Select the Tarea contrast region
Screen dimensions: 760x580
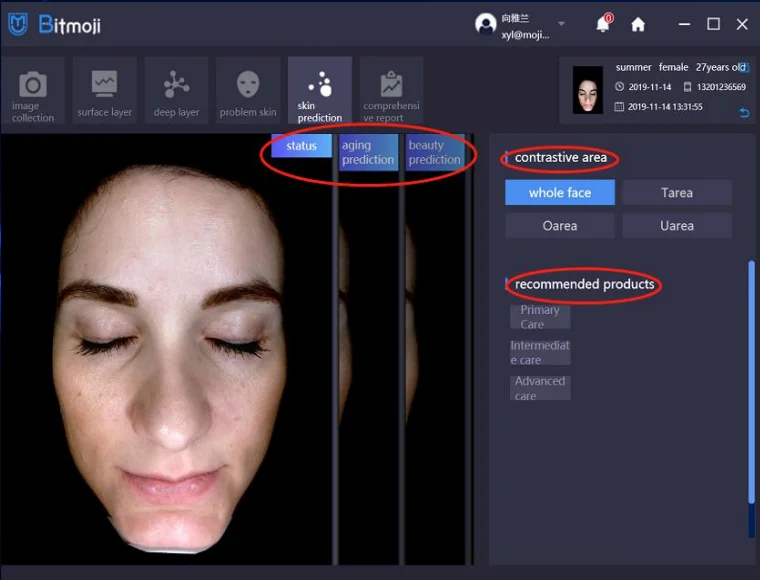pos(677,193)
